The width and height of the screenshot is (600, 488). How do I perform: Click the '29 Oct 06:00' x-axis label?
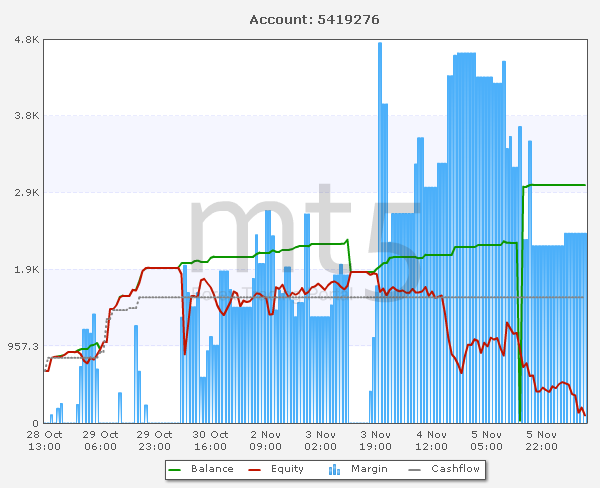pos(100,441)
